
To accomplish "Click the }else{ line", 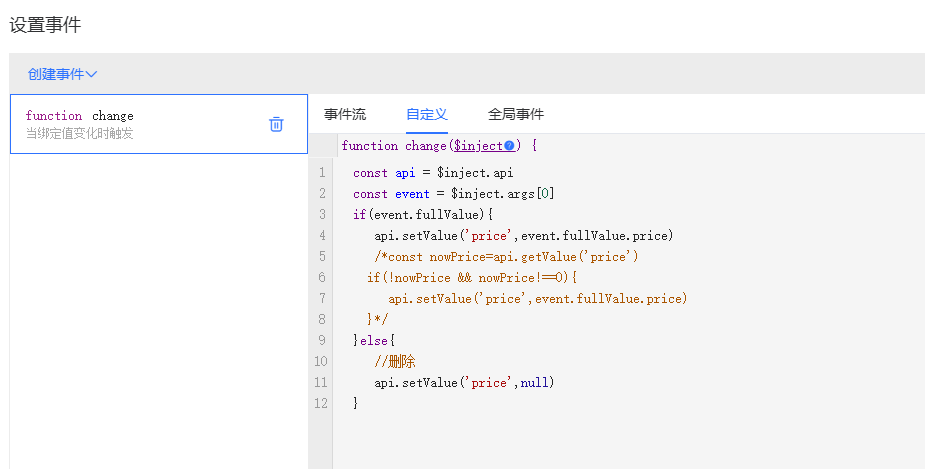I will click(x=374, y=340).
